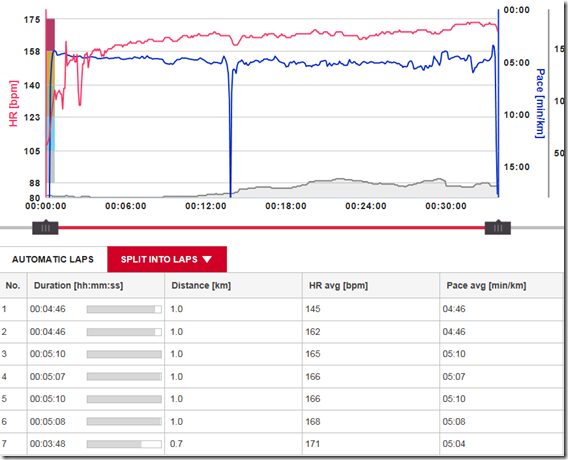Select the Distance [km] column header
This screenshot has height=460, width=568.
(201, 285)
